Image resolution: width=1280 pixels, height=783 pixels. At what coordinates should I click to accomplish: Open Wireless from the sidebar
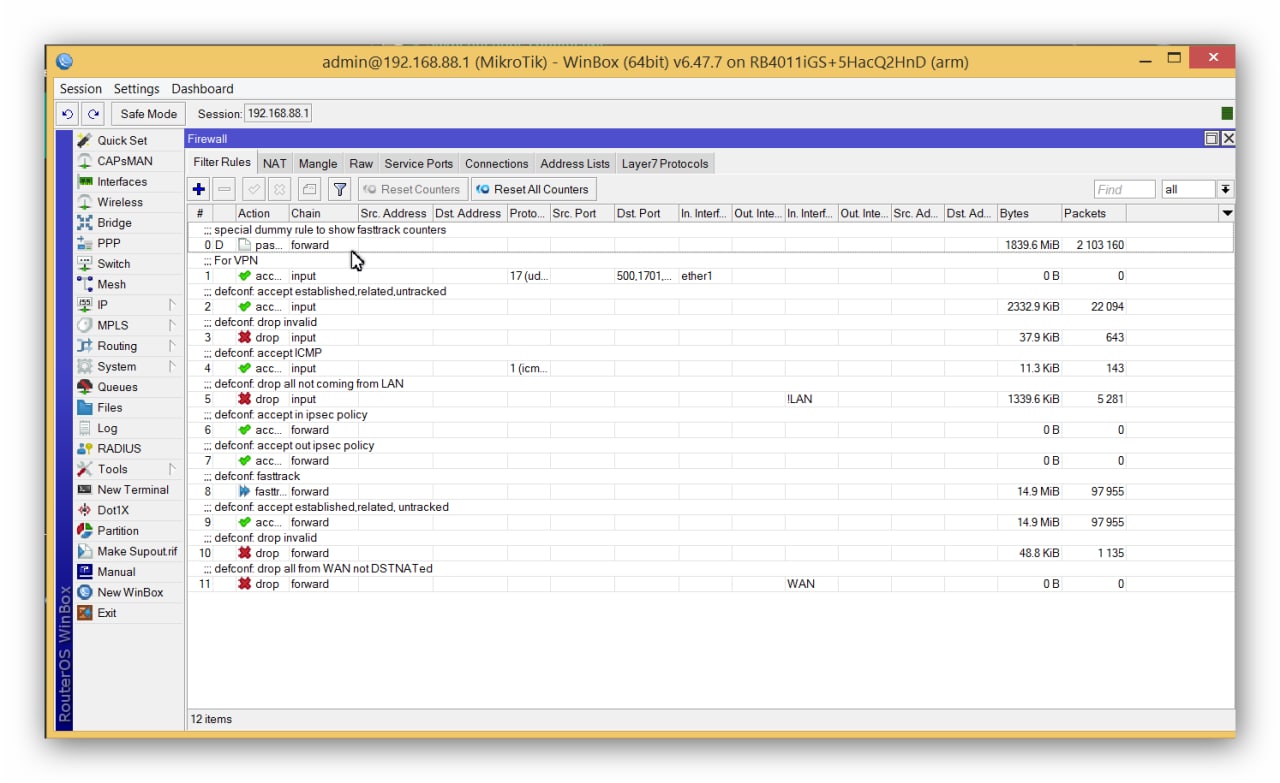(x=119, y=202)
